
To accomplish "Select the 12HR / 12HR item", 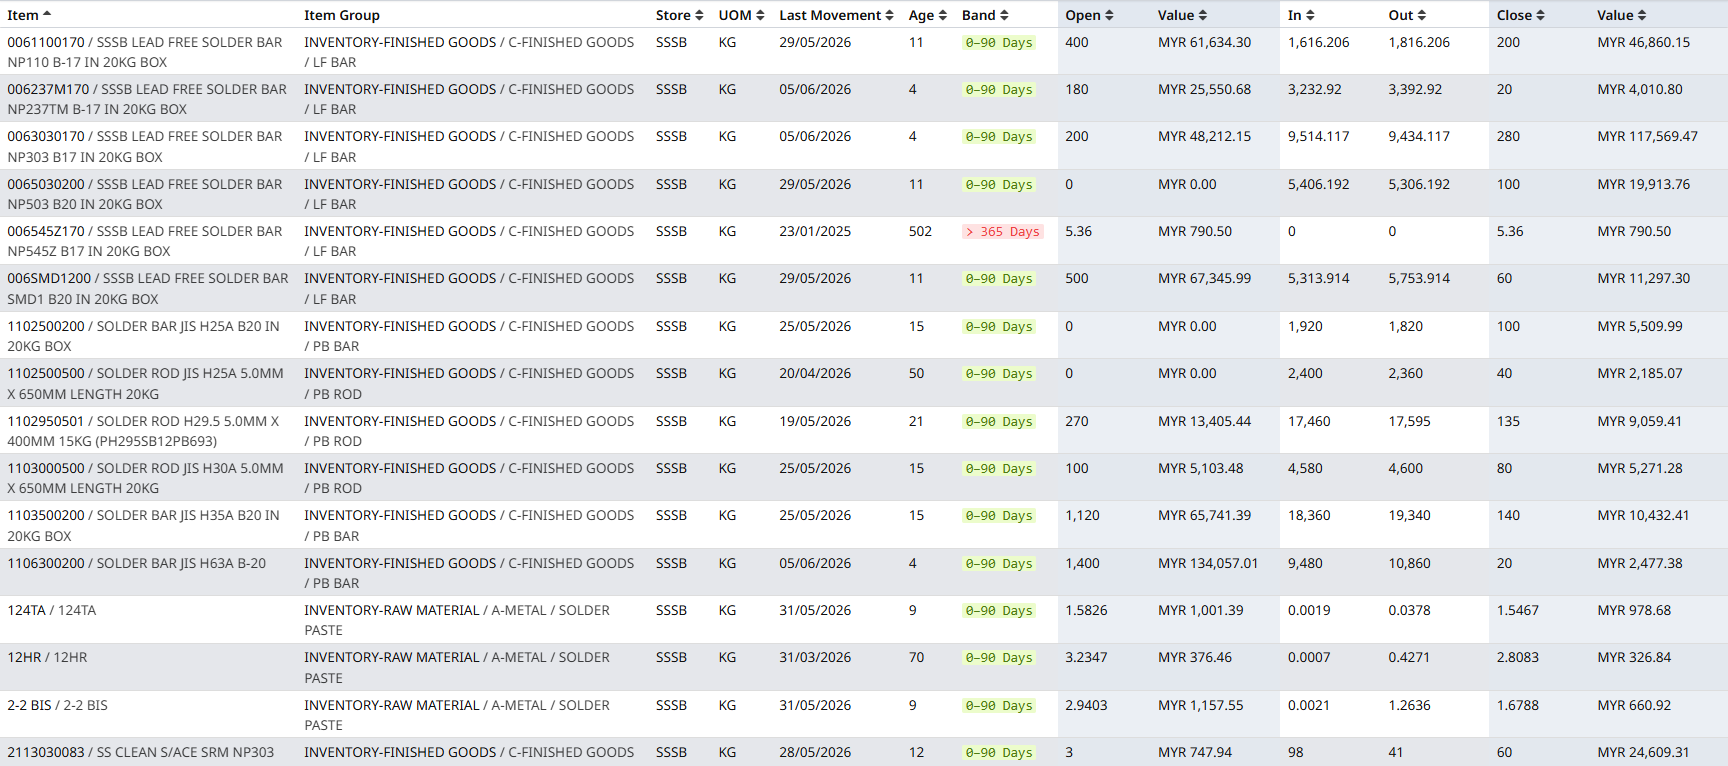I will click(47, 657).
